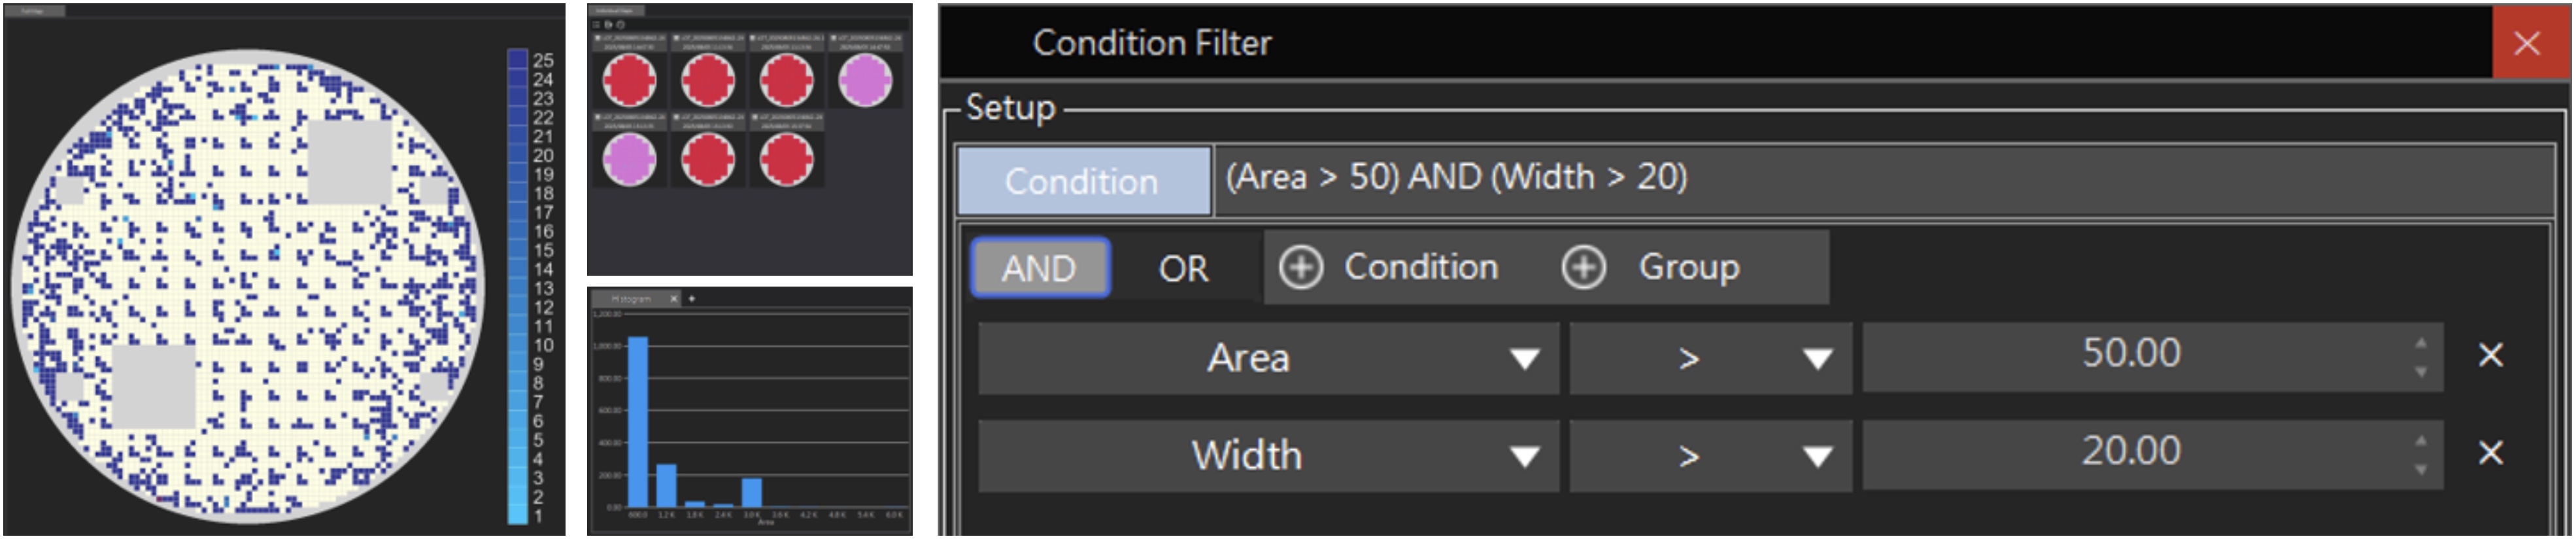Screen dimensions: 2576x539
Task: Switch to the Histogram tab
Action: (630, 299)
